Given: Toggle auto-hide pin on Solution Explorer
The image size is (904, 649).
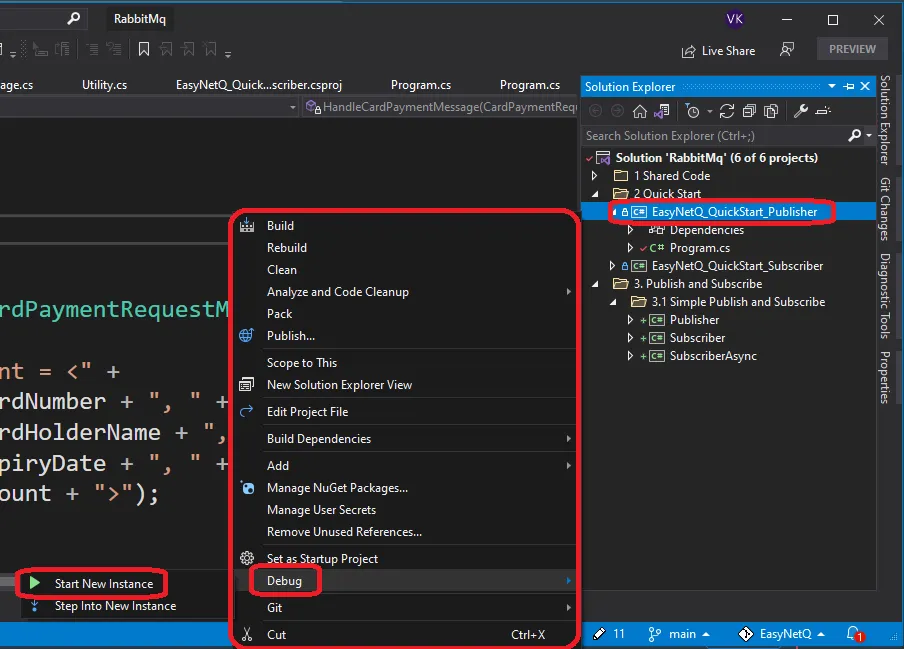Looking at the screenshot, I should click(x=849, y=87).
